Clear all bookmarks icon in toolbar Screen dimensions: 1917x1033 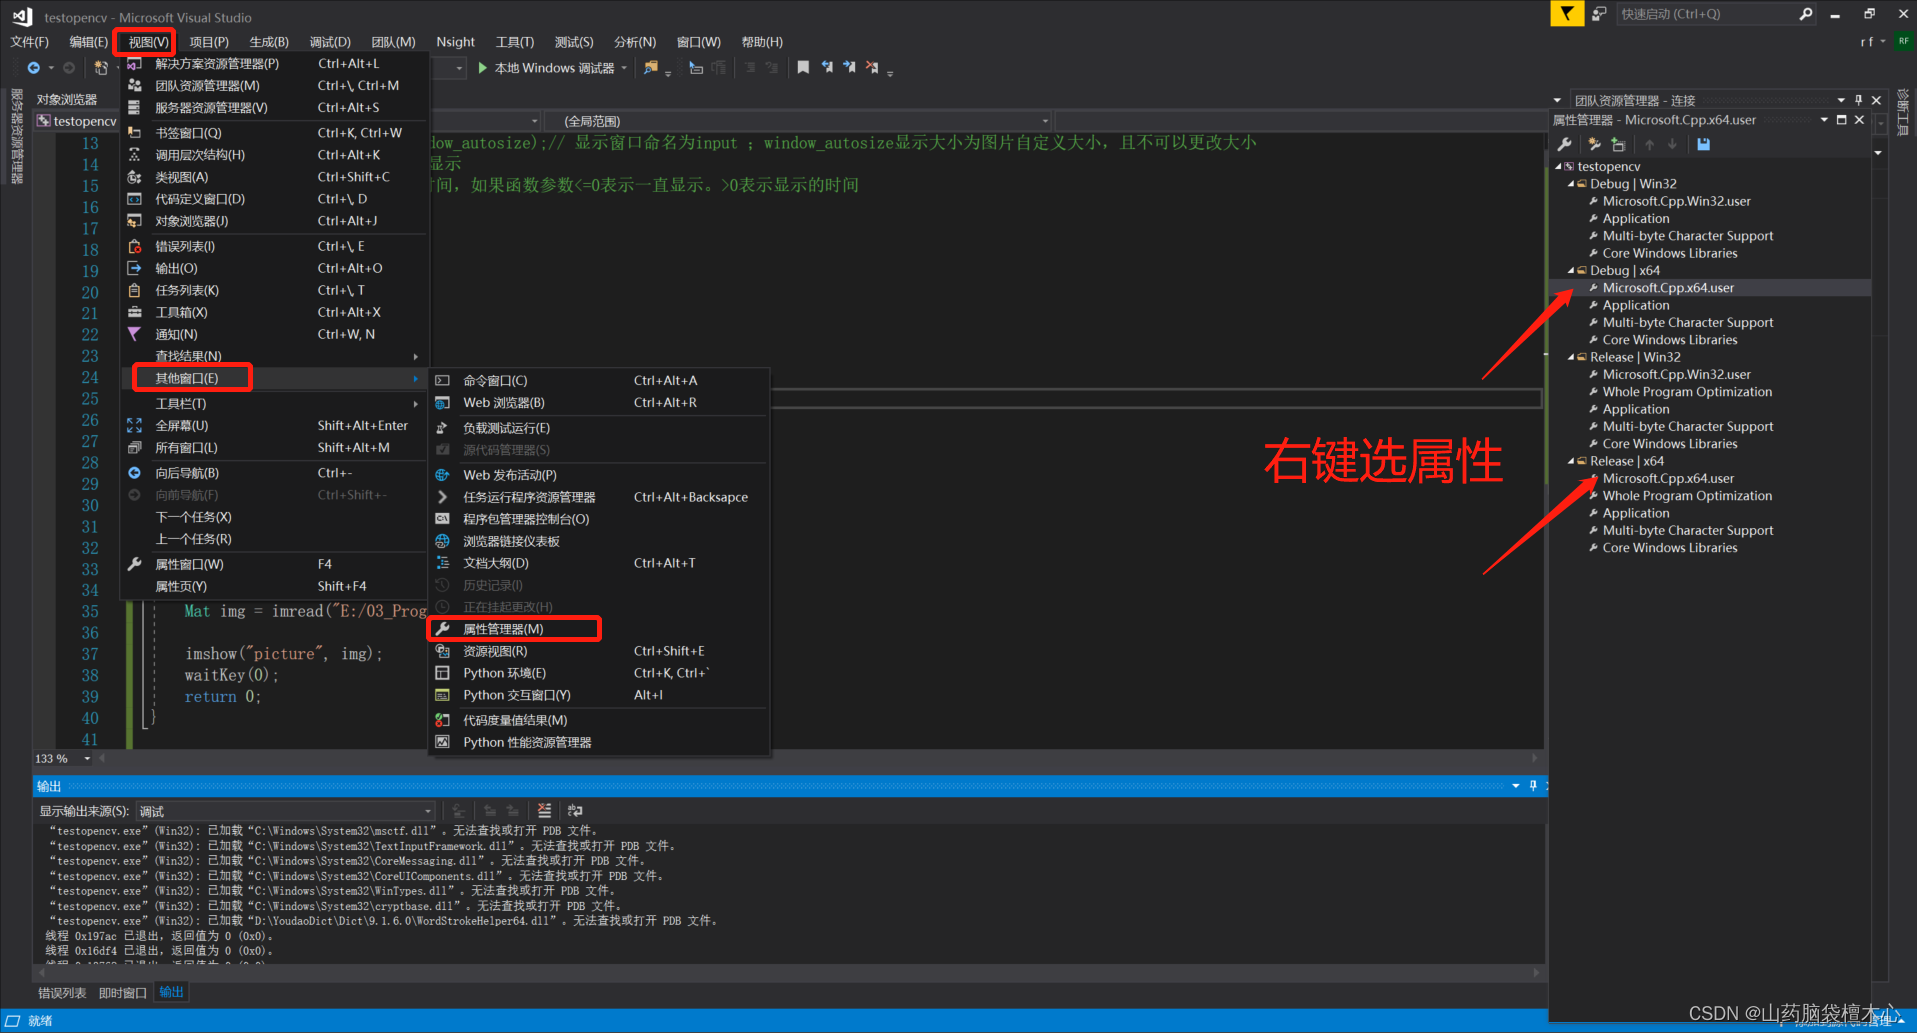click(872, 67)
